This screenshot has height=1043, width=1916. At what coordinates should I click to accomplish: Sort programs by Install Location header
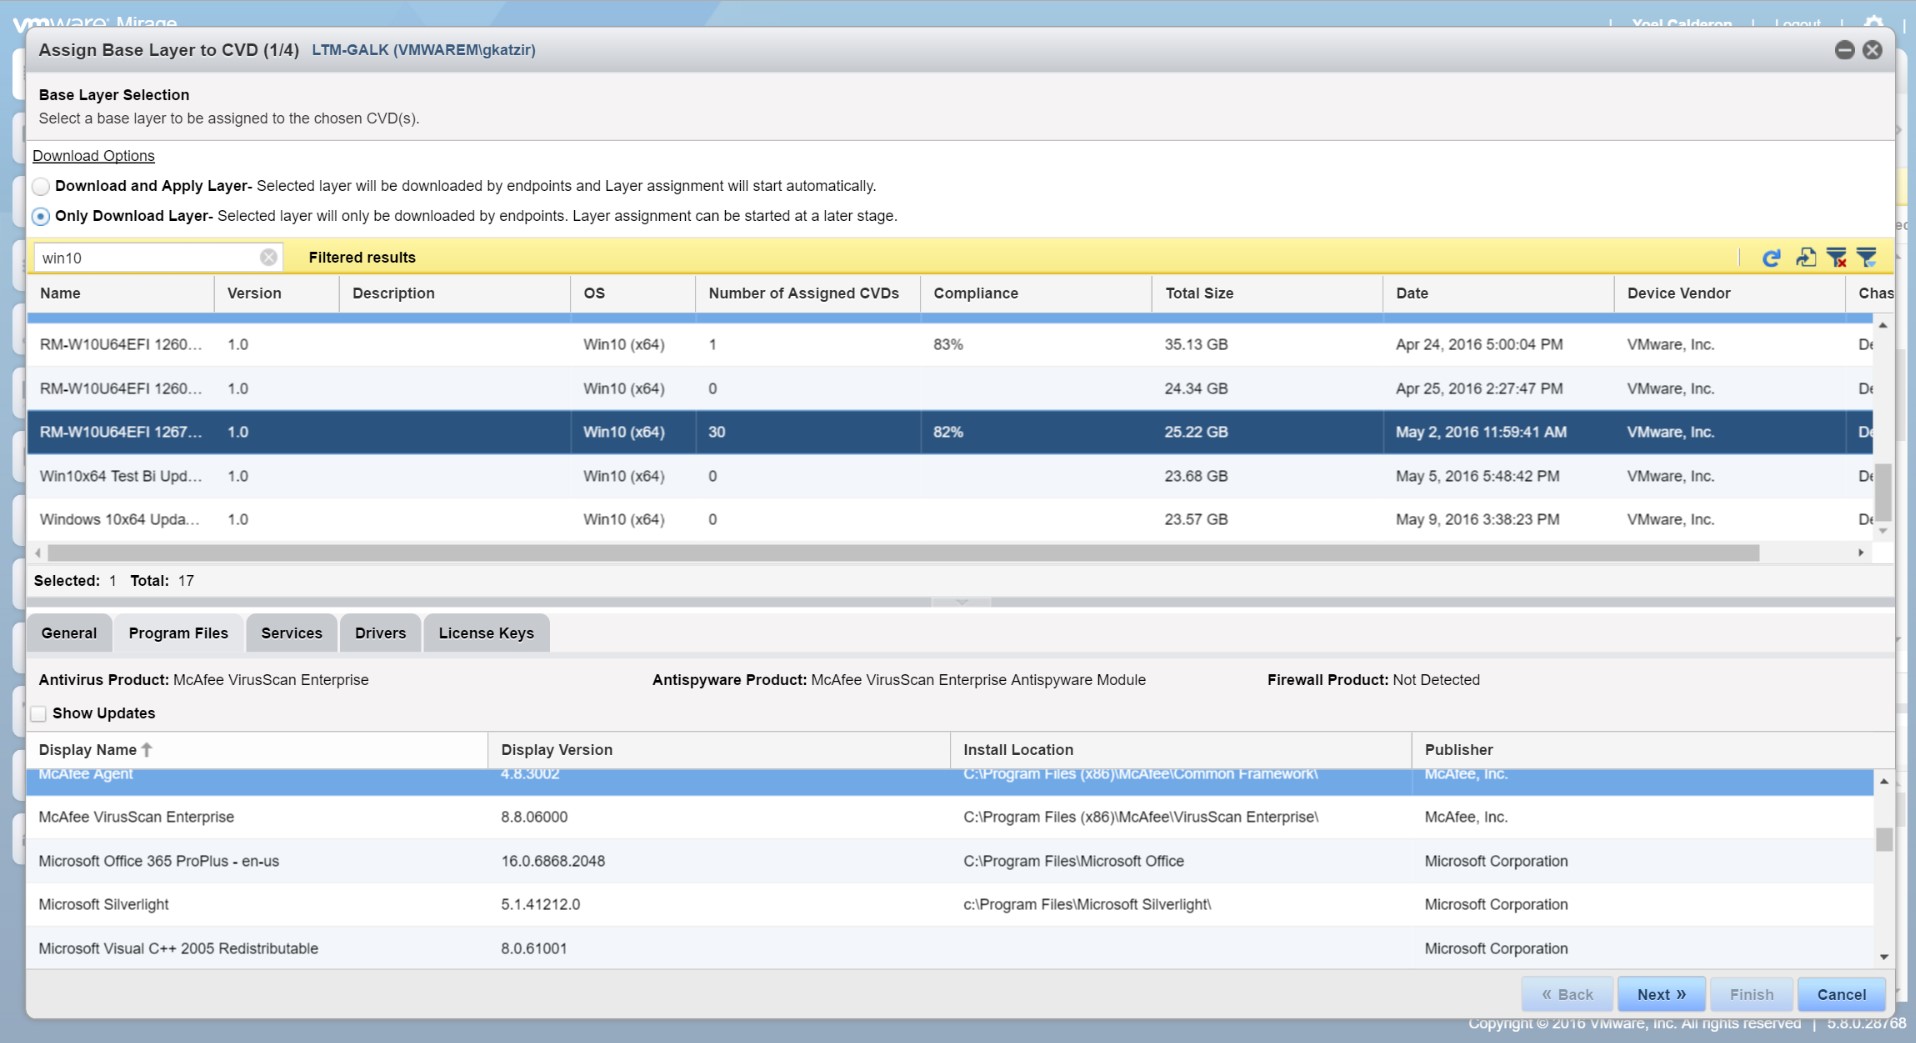coord(1181,750)
